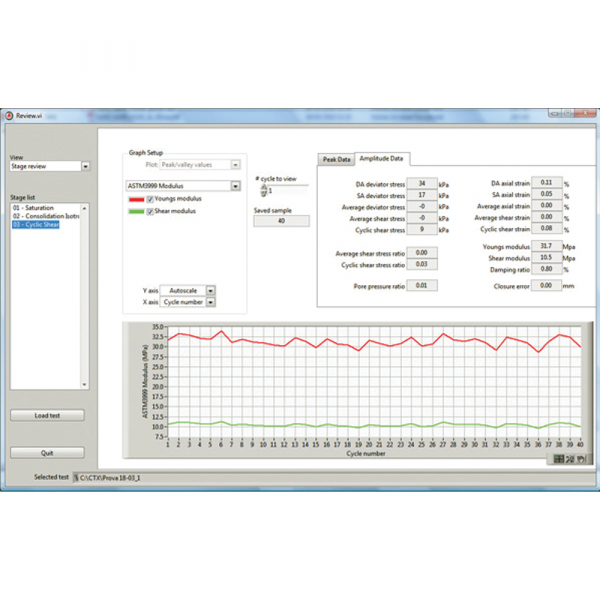Select the graph zoom tool

click(568, 458)
